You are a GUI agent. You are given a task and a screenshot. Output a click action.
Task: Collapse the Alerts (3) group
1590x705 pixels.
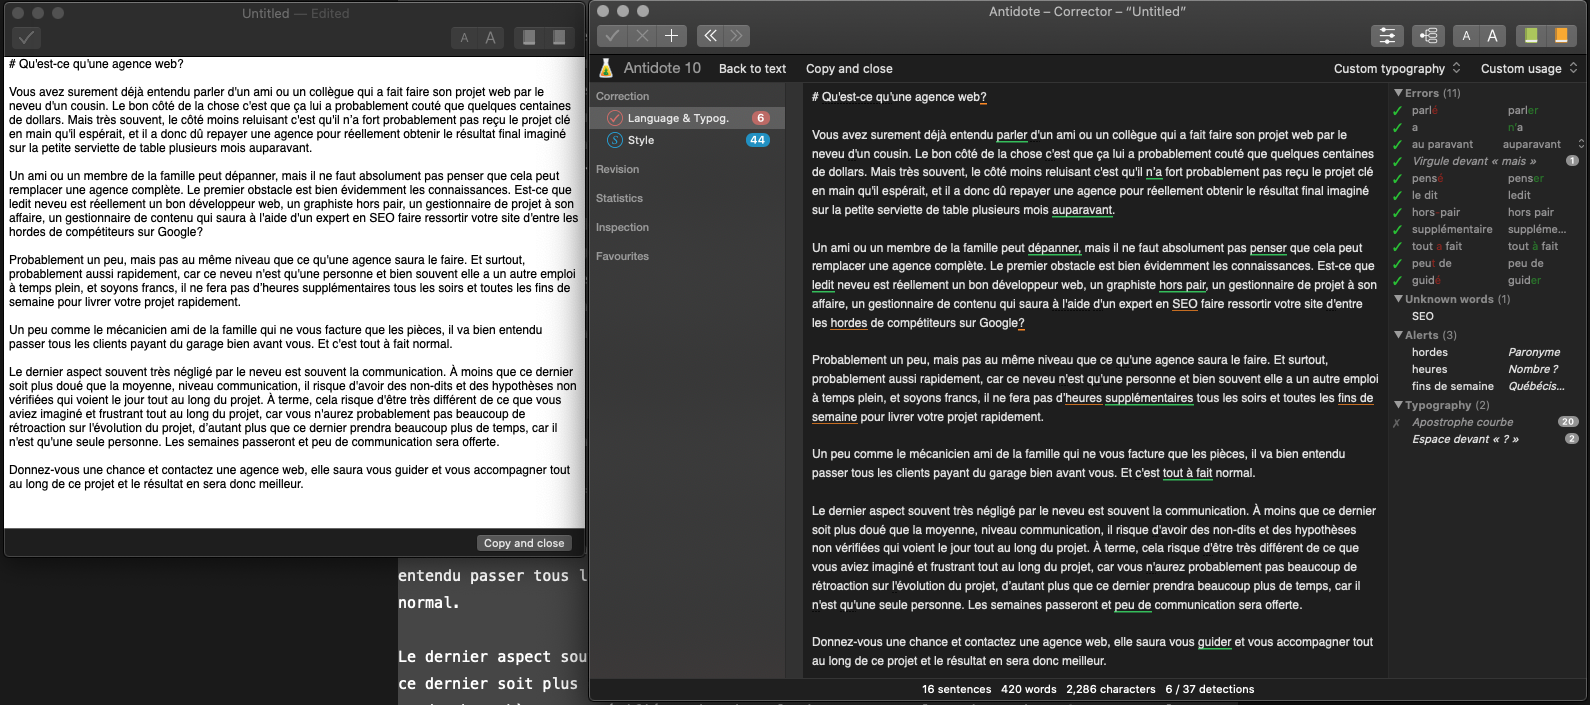point(1398,335)
